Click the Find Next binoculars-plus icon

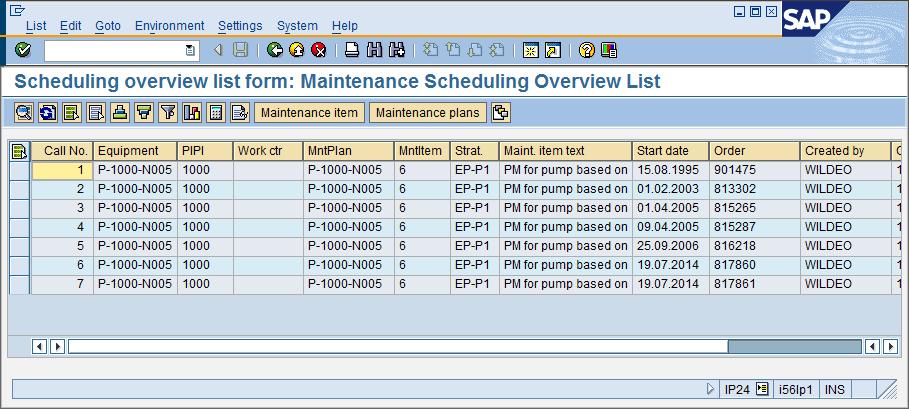(x=397, y=50)
